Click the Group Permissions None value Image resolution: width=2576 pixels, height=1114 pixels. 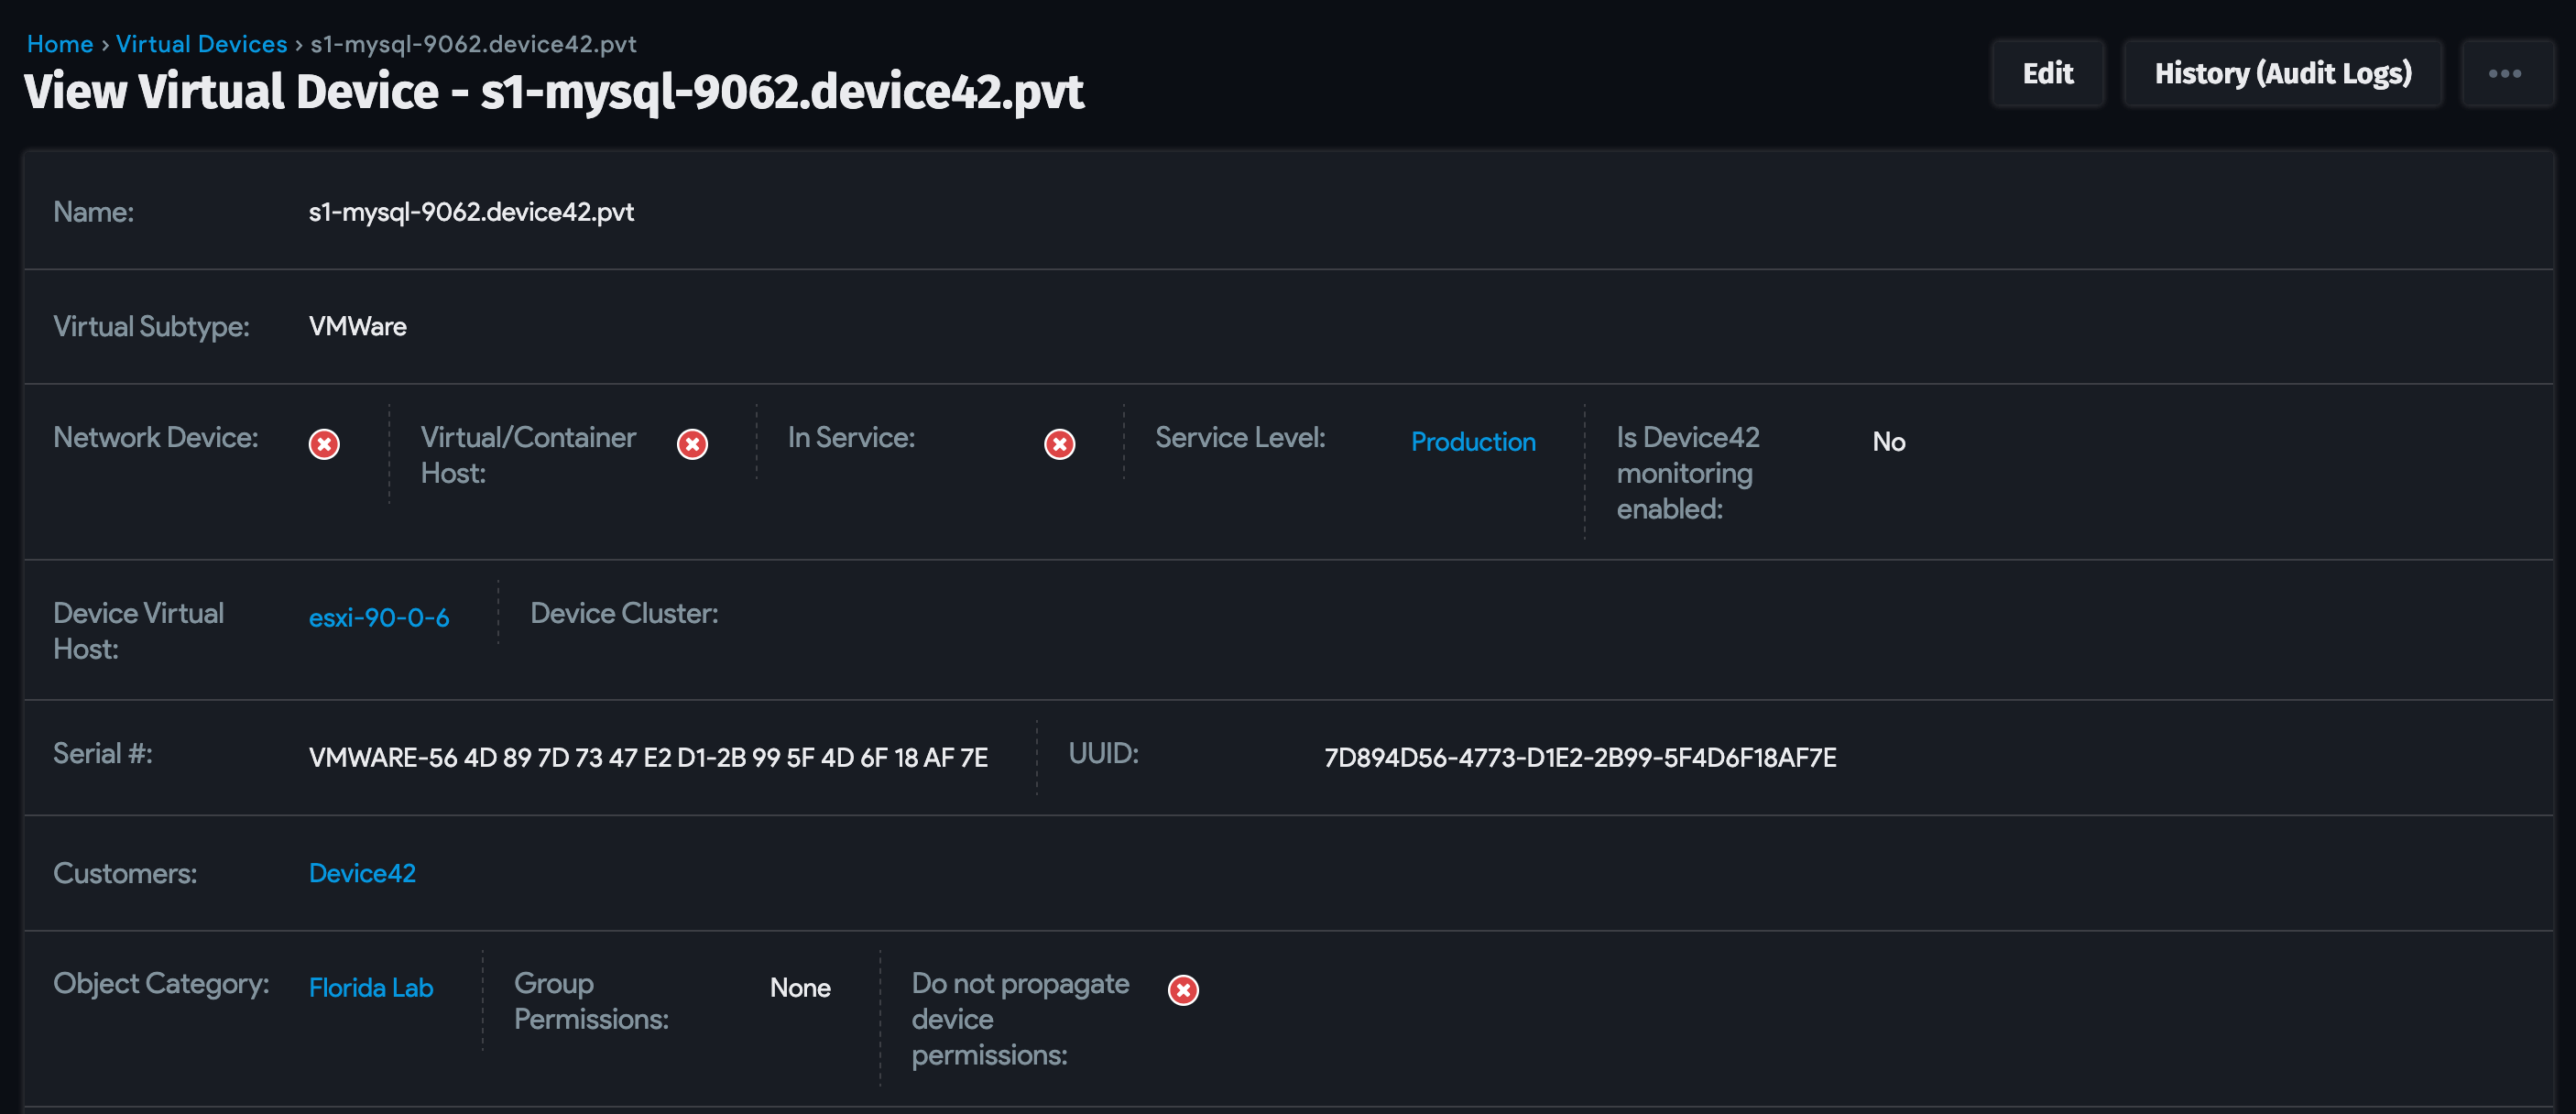tap(799, 988)
